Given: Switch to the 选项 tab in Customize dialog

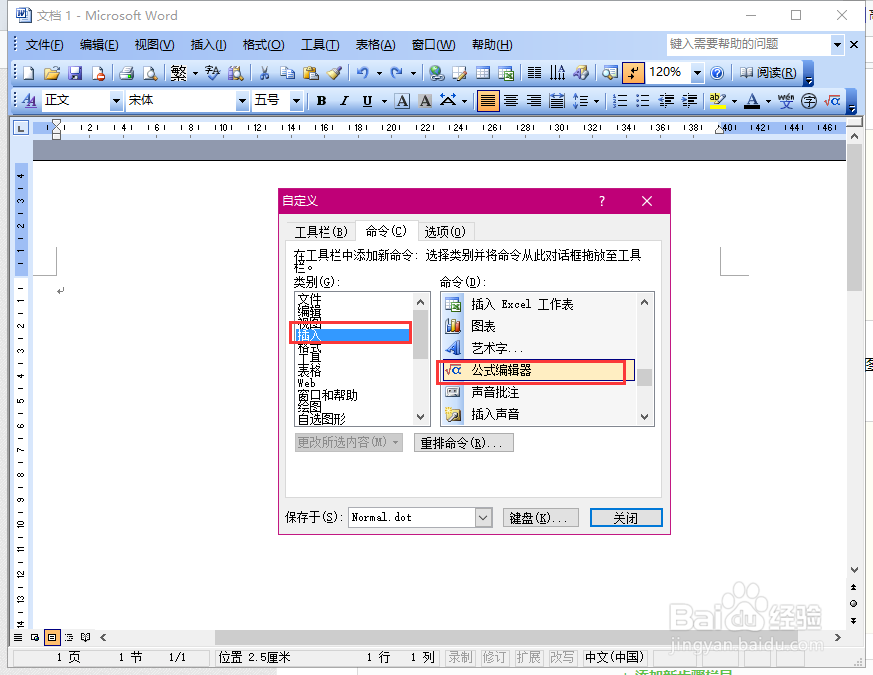Looking at the screenshot, I should point(444,231).
